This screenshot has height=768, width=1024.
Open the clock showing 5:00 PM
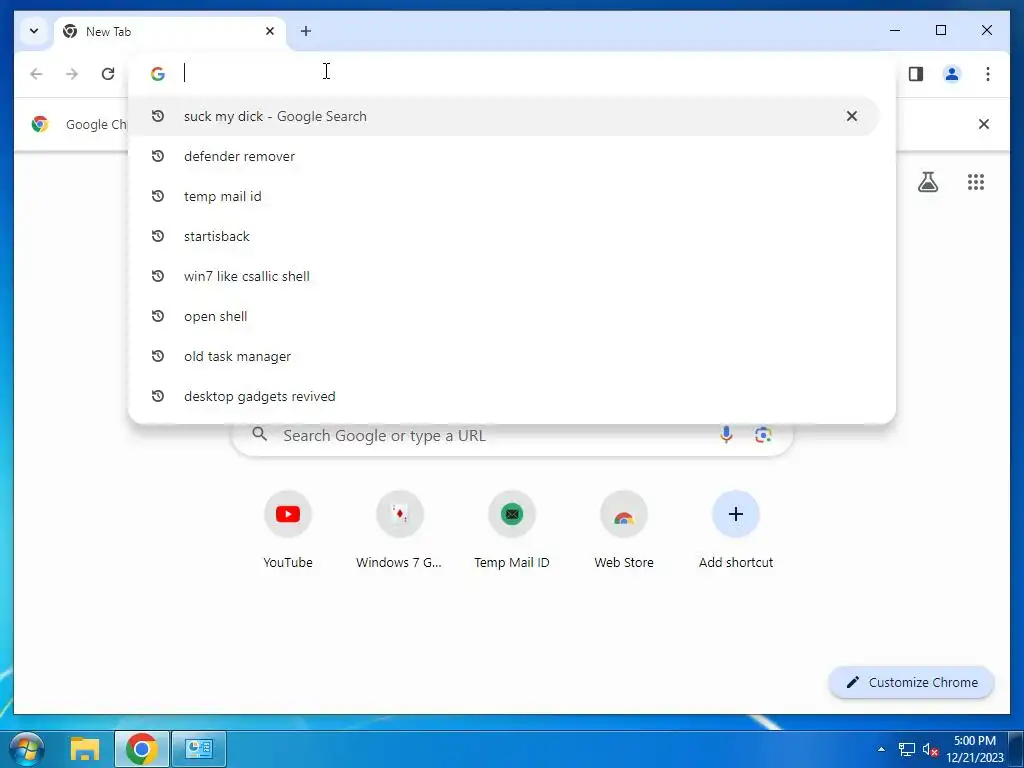pos(975,749)
